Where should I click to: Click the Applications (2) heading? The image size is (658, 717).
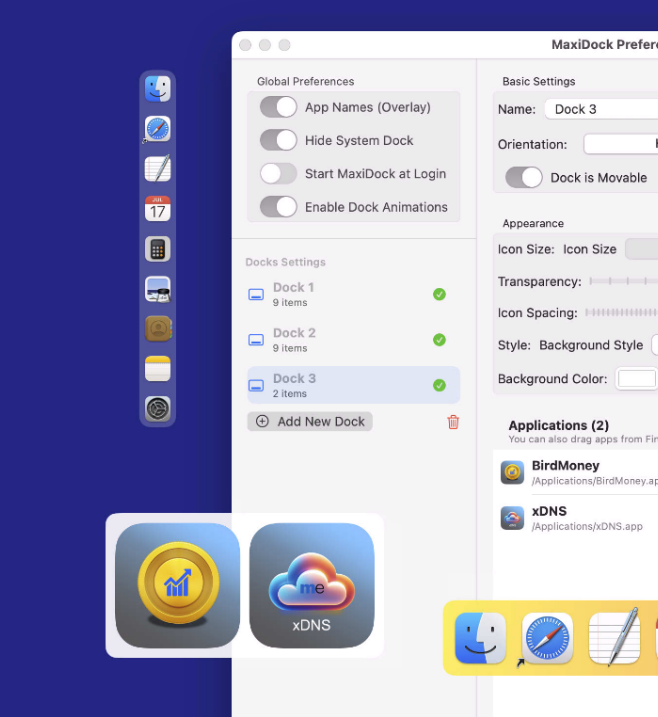click(559, 425)
